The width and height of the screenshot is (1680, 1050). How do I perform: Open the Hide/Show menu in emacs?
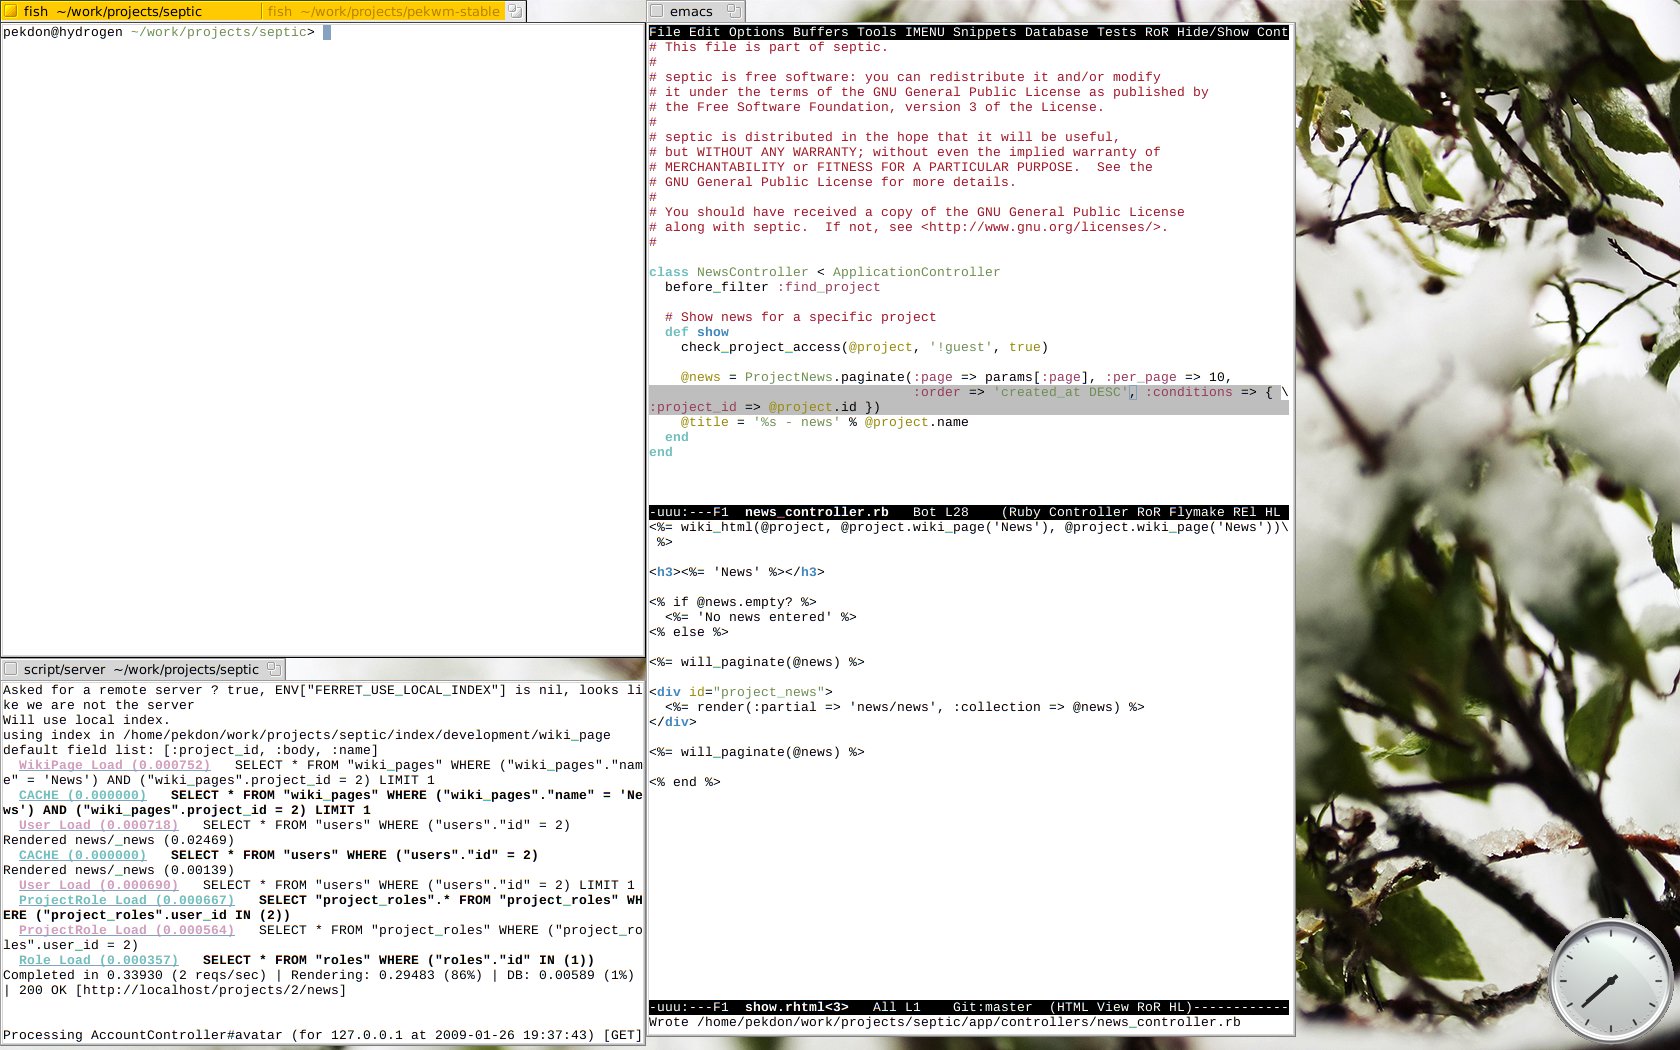point(1213,32)
